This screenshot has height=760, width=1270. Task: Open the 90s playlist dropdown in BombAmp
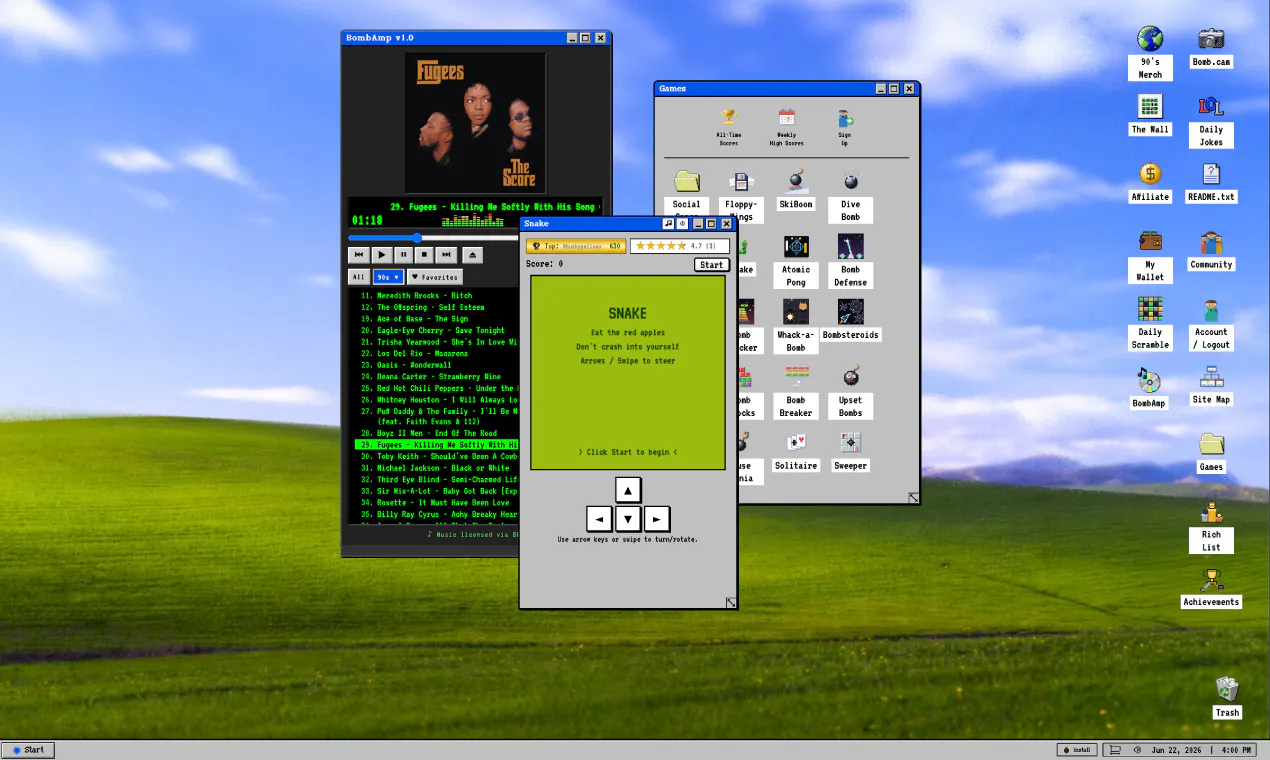pyautogui.click(x=388, y=277)
